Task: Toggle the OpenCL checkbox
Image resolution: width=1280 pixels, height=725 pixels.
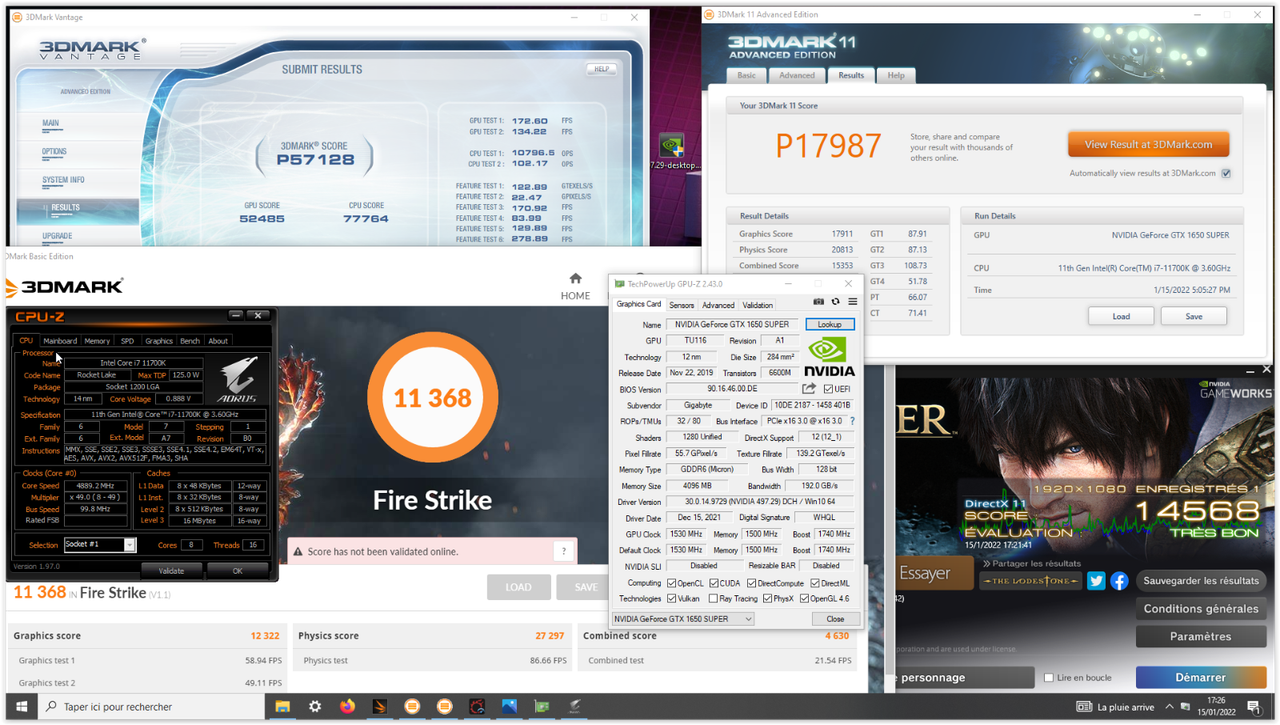Action: [x=671, y=583]
